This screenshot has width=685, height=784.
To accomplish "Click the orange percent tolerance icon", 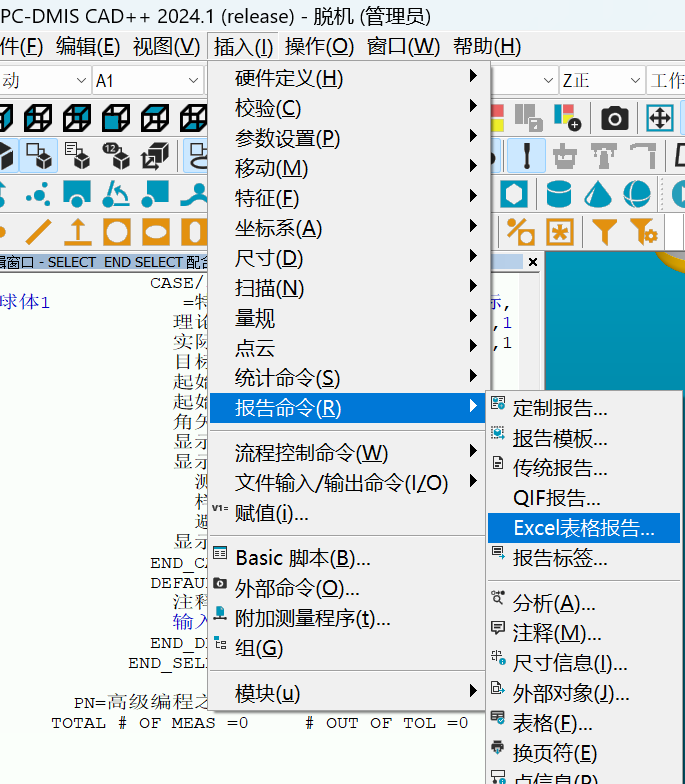I will tap(520, 232).
